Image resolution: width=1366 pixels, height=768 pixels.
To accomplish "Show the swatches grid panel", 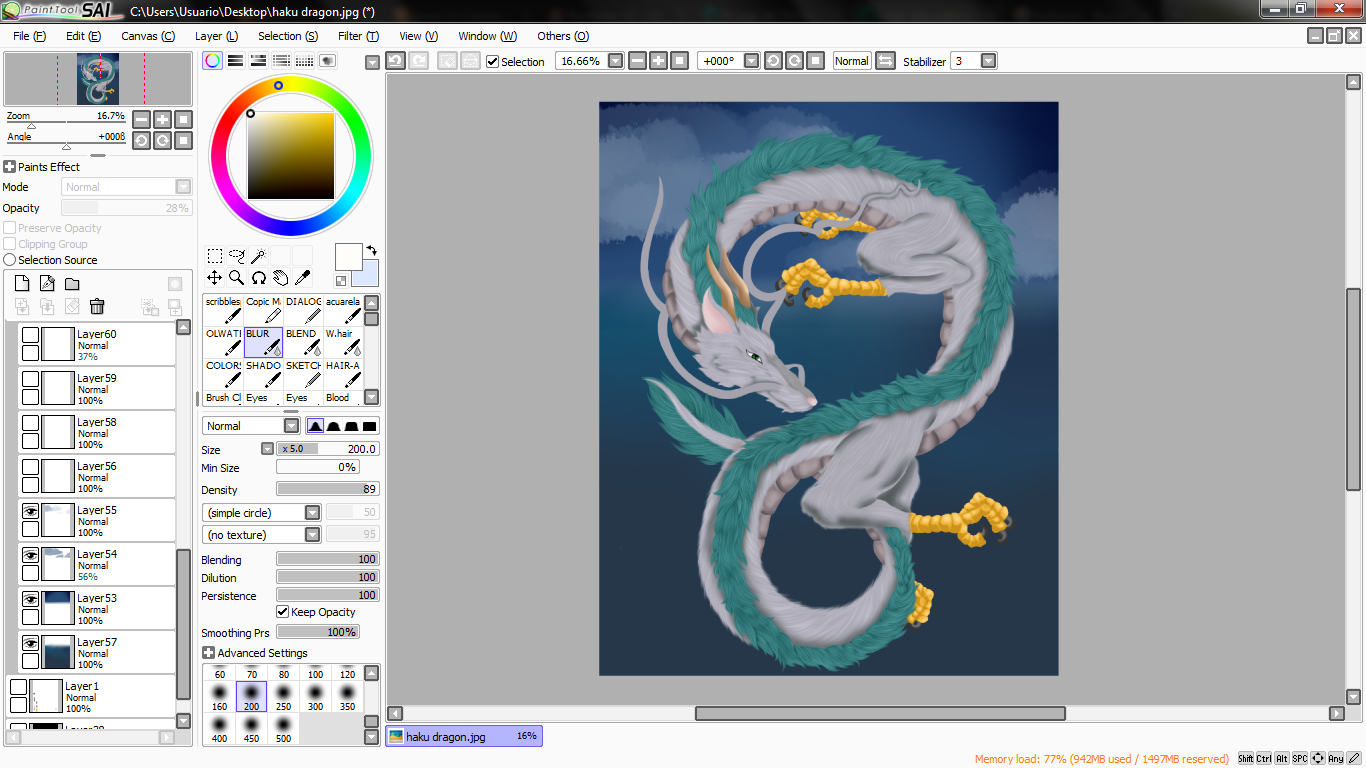I will [304, 61].
